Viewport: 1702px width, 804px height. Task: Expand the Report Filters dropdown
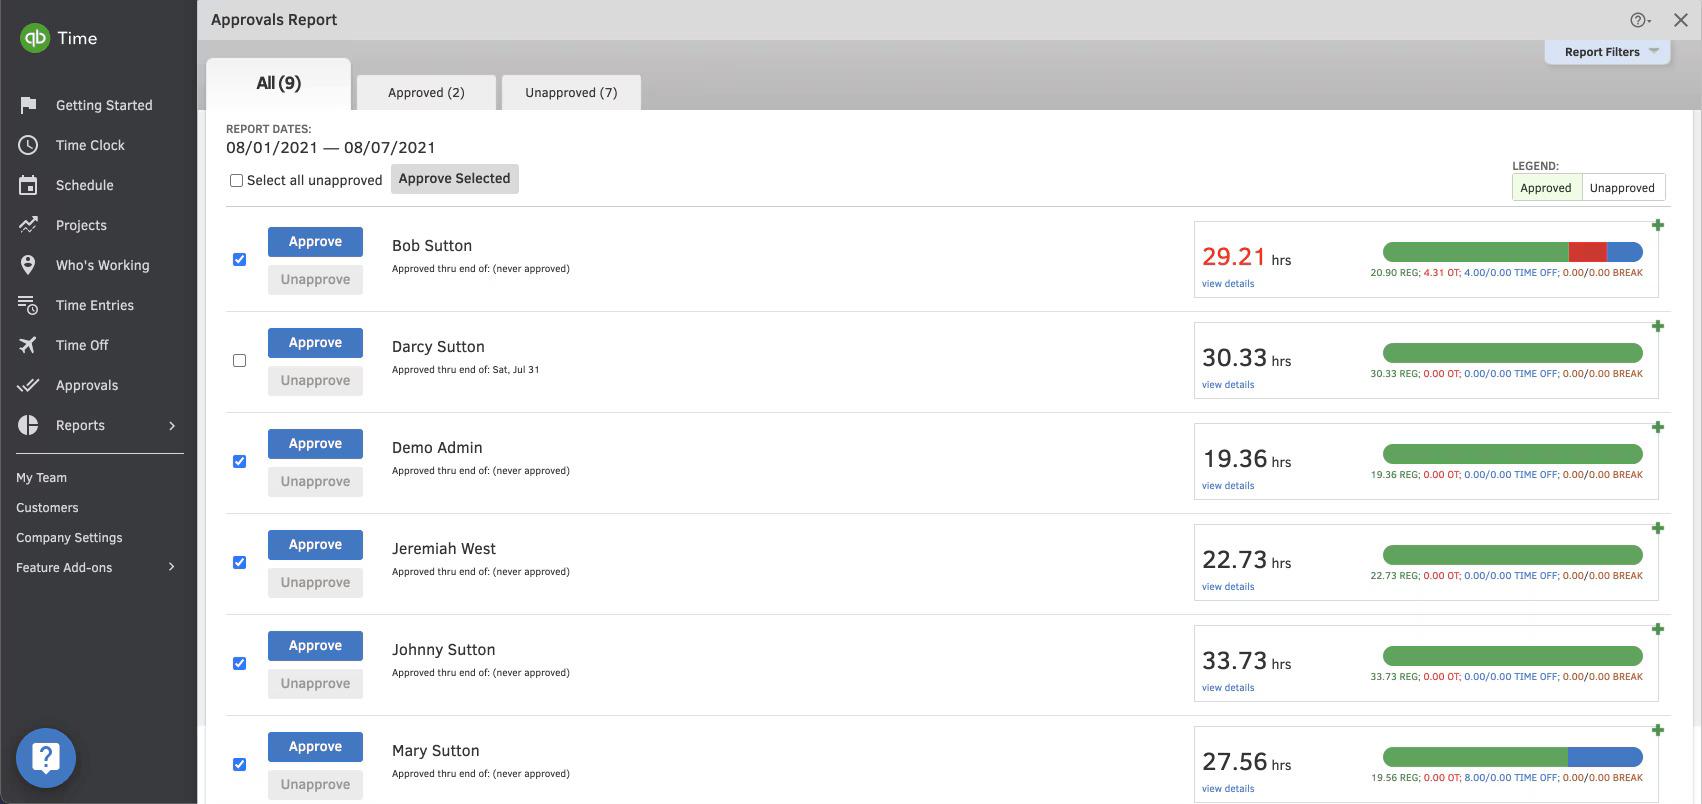click(x=1608, y=52)
